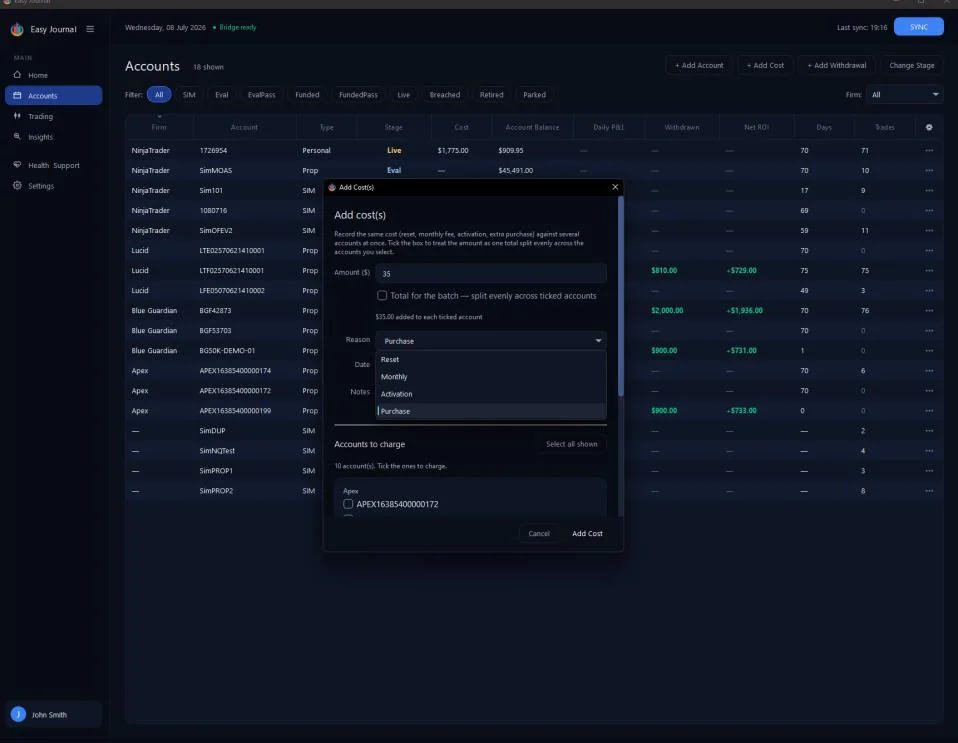
Task: Click the Change Stage button
Action: coord(912,65)
